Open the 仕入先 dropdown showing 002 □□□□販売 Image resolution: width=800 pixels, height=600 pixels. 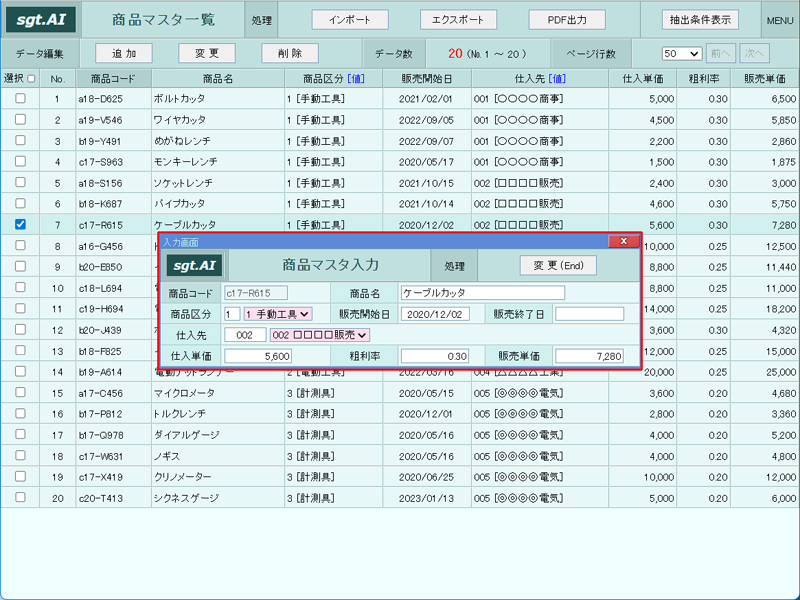click(320, 335)
